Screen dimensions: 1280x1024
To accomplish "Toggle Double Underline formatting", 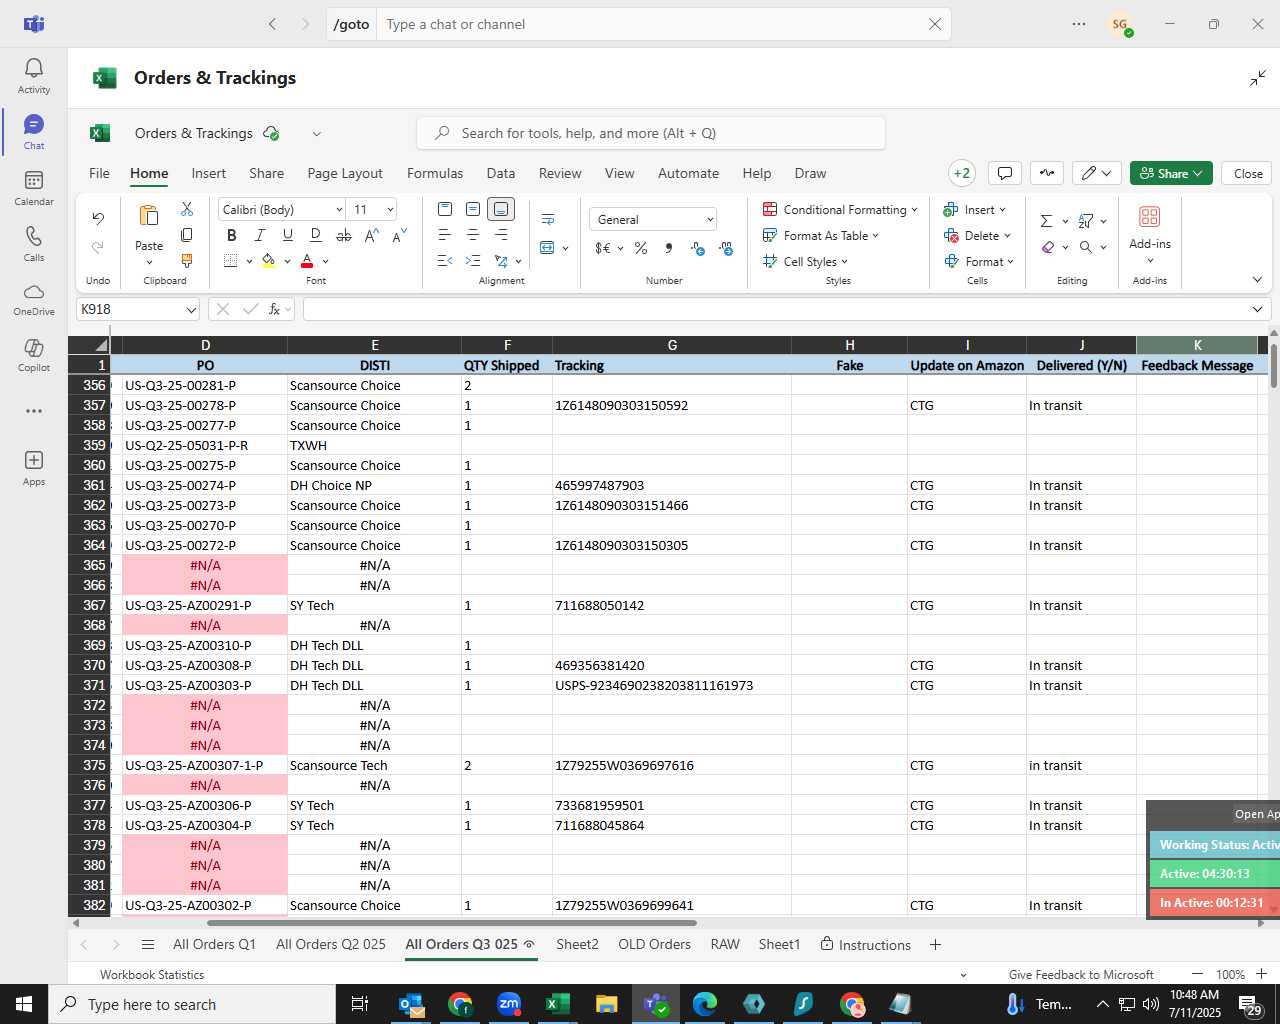I will coord(316,236).
